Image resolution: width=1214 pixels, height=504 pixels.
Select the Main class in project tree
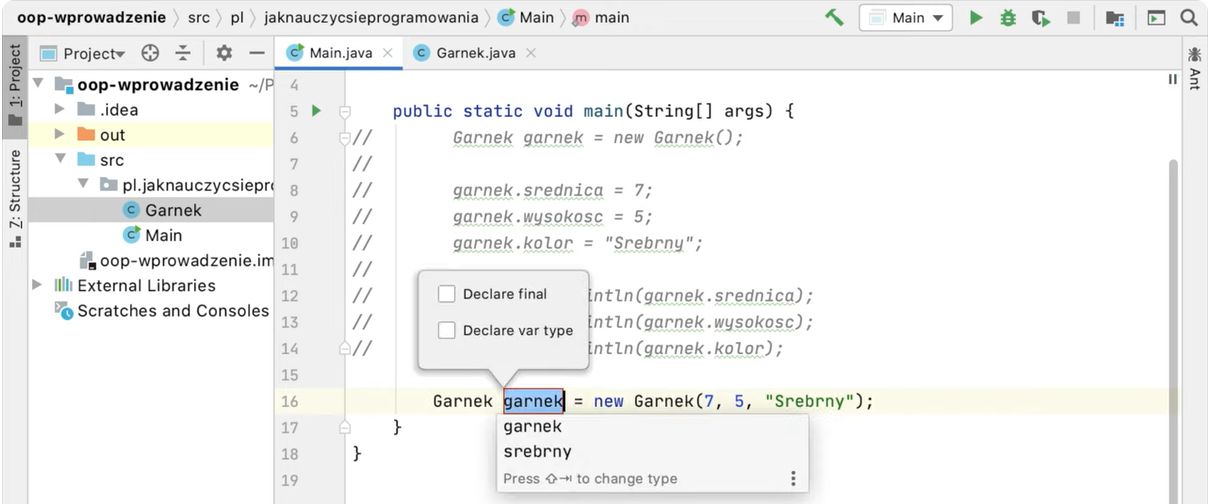click(163, 235)
